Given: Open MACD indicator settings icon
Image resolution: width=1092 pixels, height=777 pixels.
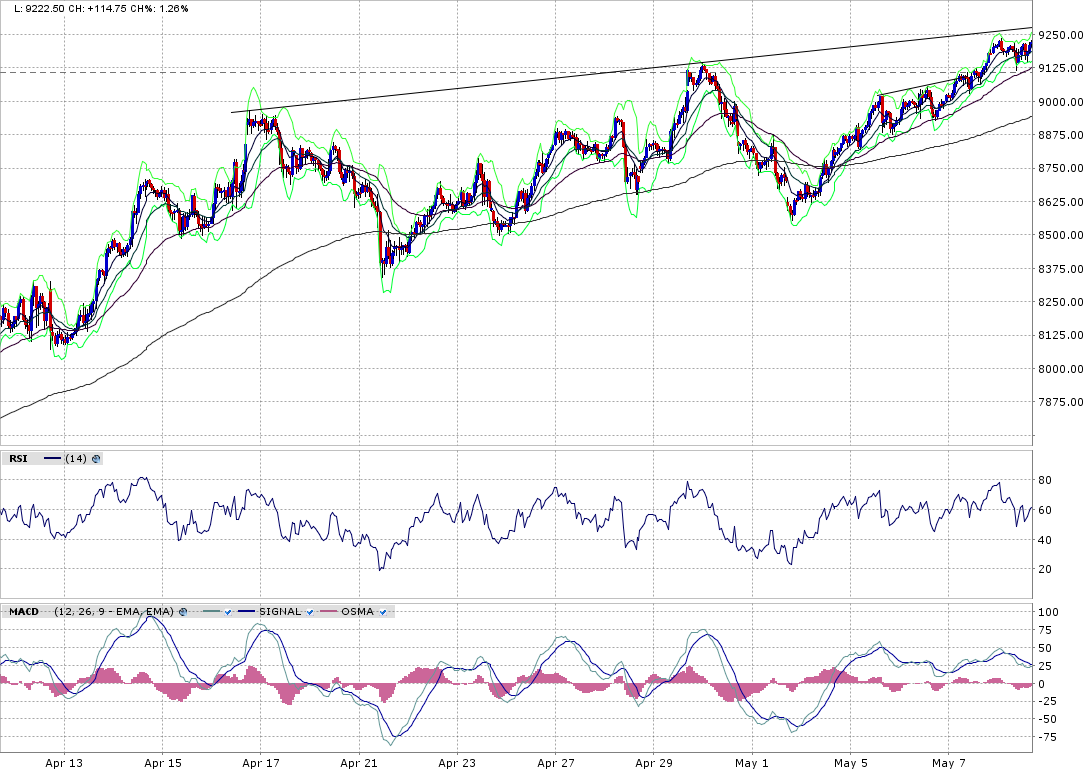Looking at the screenshot, I should [183, 611].
